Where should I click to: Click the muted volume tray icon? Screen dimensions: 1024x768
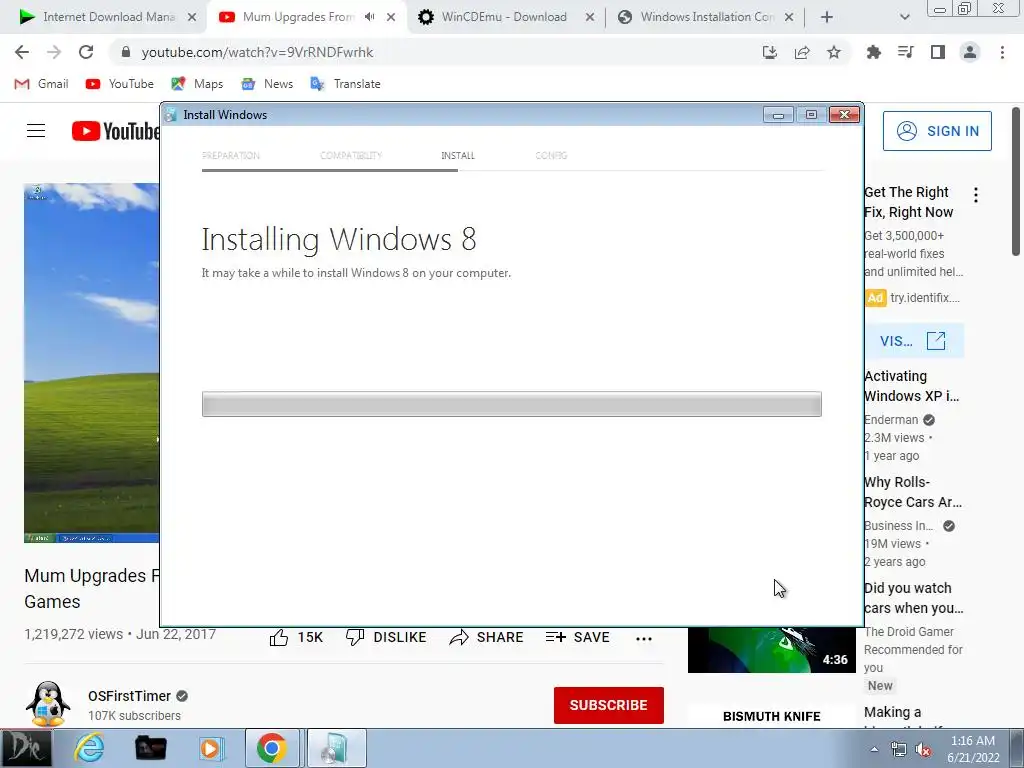pyautogui.click(x=923, y=749)
